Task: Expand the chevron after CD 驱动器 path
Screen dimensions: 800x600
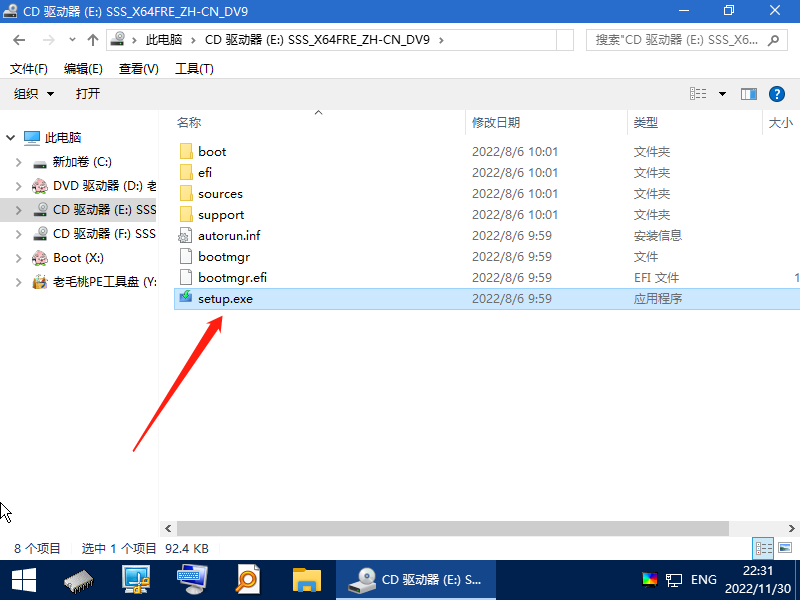Action: (x=441, y=40)
